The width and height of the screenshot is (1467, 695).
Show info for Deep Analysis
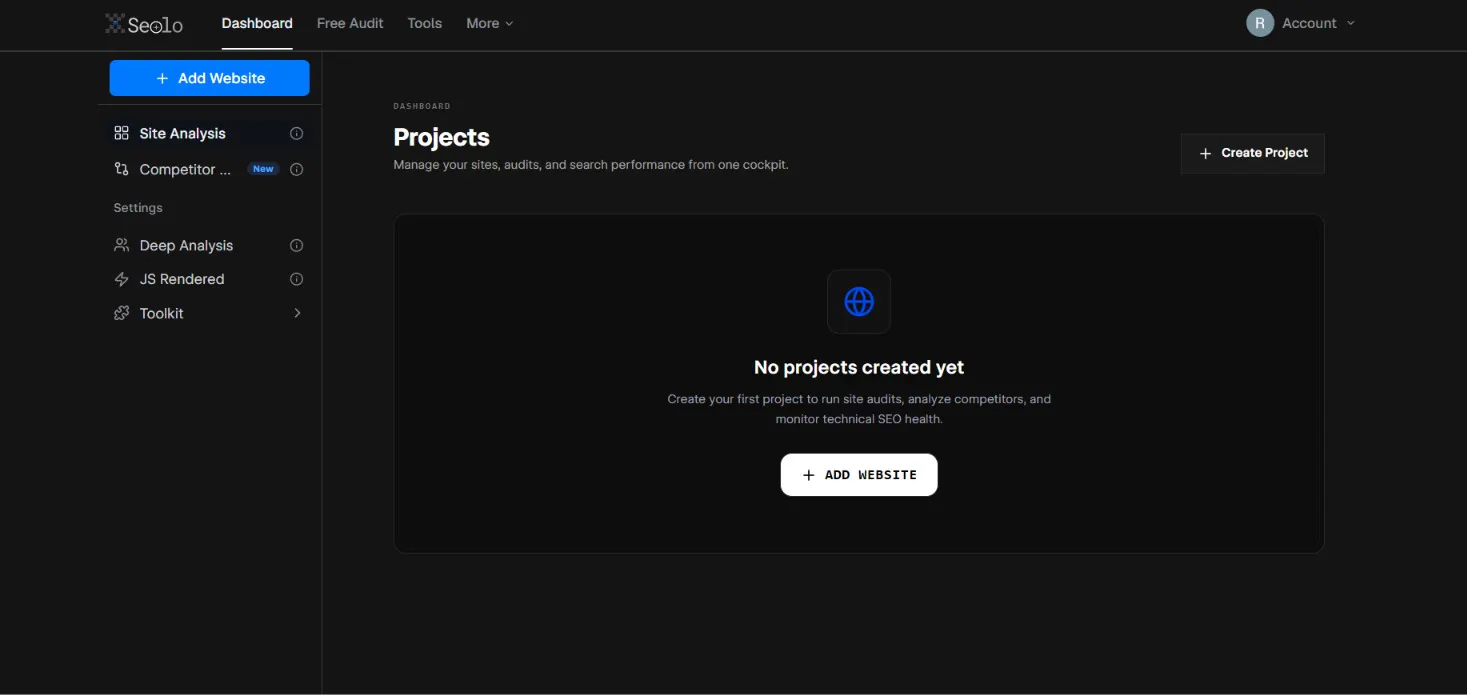coord(296,245)
